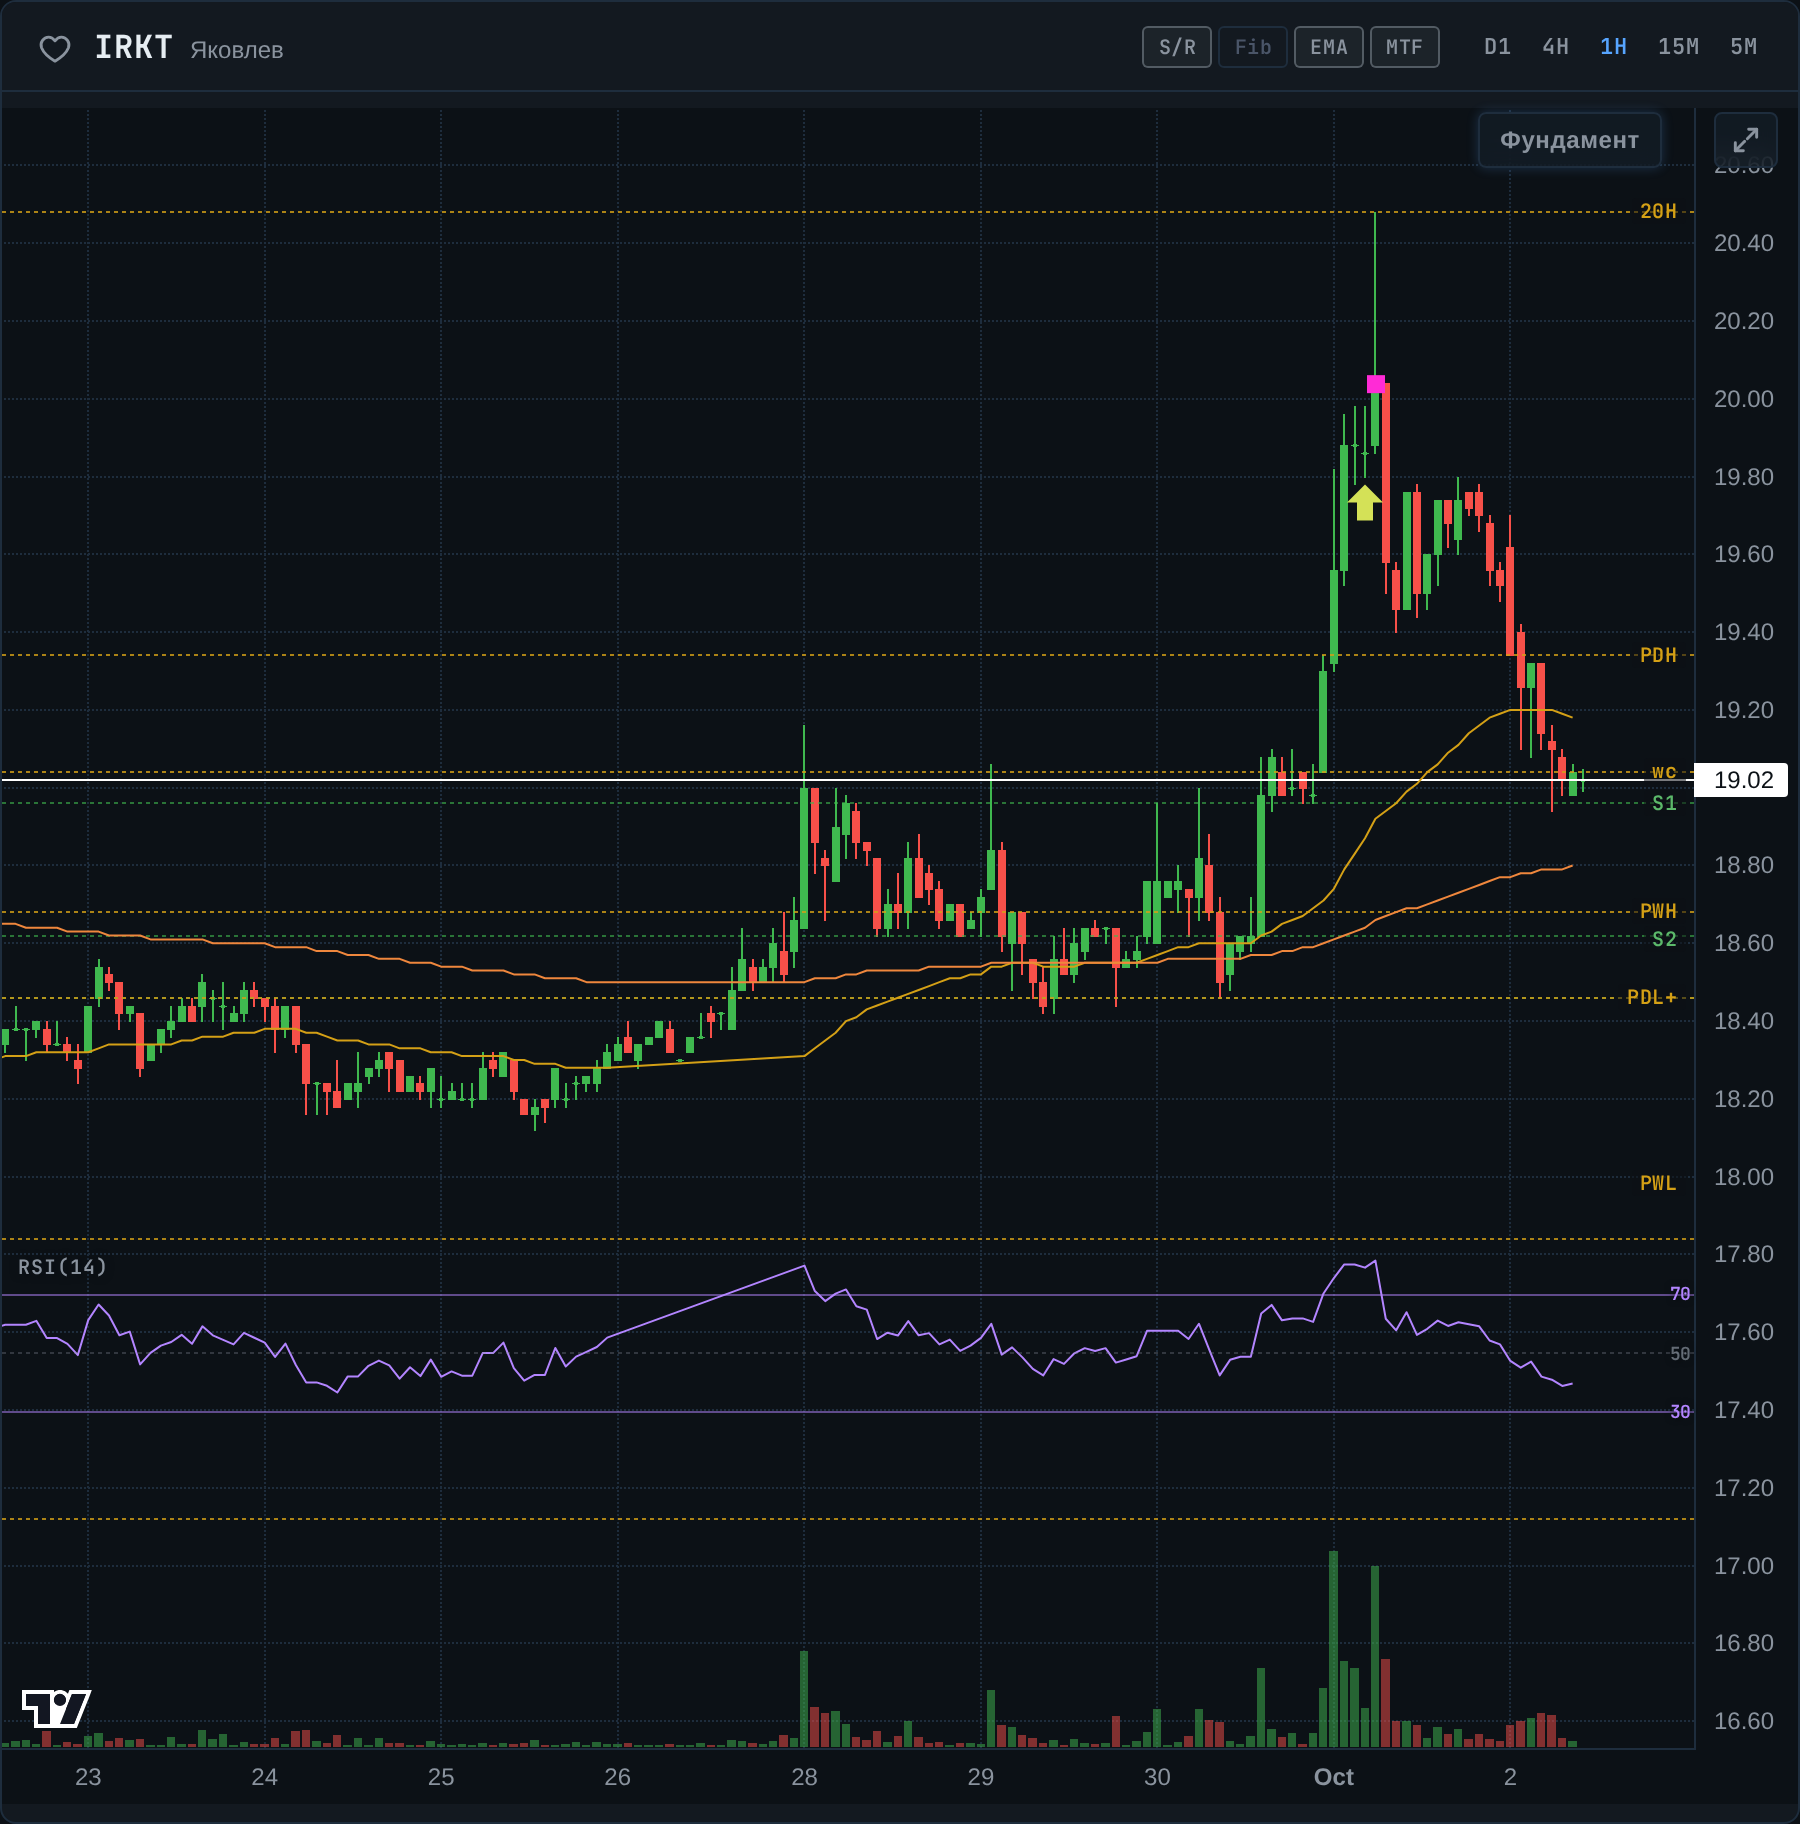Add IRKT to favorites with heart icon
Image resolution: width=1800 pixels, height=1824 pixels.
tap(54, 48)
